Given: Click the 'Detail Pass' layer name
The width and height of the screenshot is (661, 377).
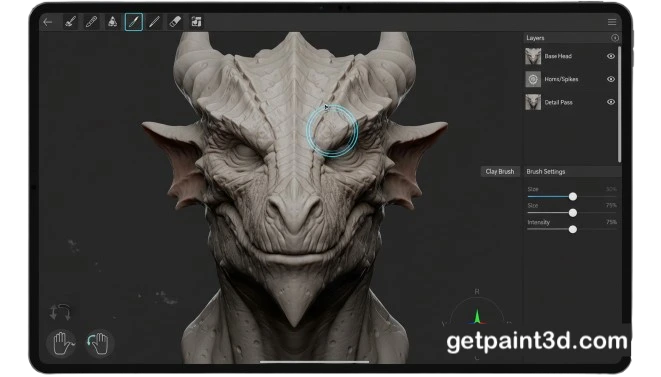Looking at the screenshot, I should click(558, 102).
